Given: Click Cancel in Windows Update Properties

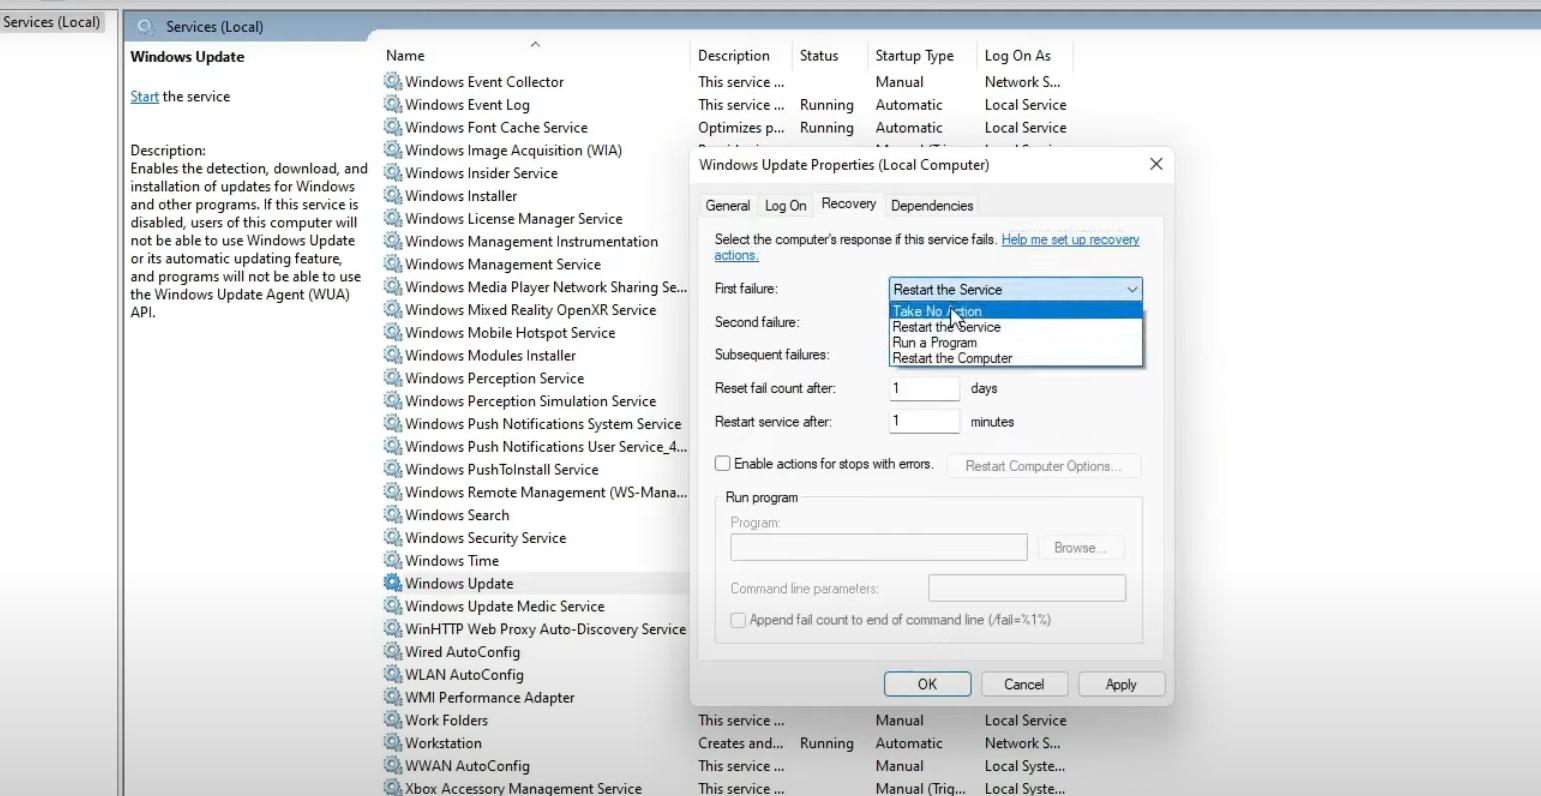Looking at the screenshot, I should (x=1023, y=684).
